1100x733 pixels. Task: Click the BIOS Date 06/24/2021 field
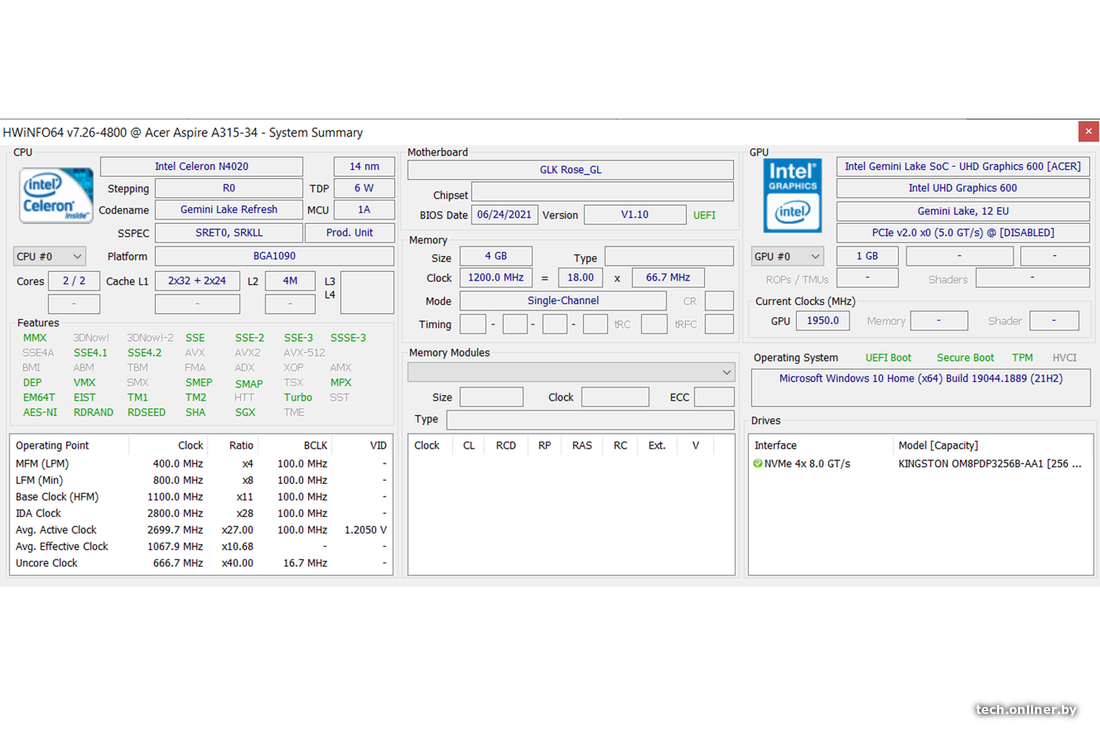tap(505, 215)
